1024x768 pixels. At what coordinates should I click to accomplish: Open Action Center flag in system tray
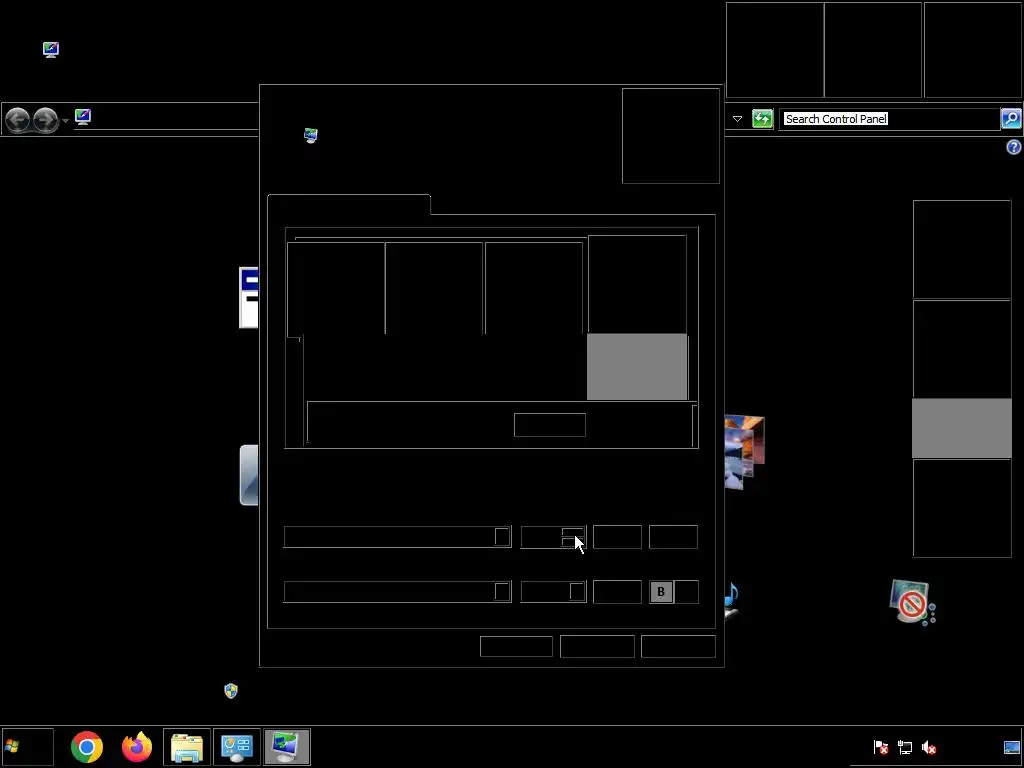[x=881, y=747]
